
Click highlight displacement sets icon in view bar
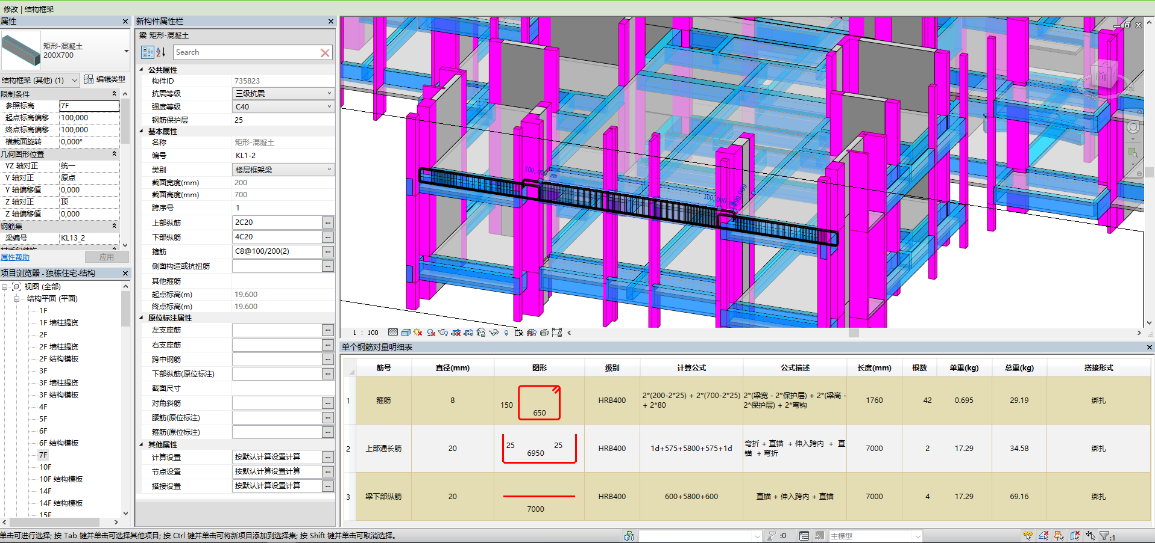(x=544, y=332)
